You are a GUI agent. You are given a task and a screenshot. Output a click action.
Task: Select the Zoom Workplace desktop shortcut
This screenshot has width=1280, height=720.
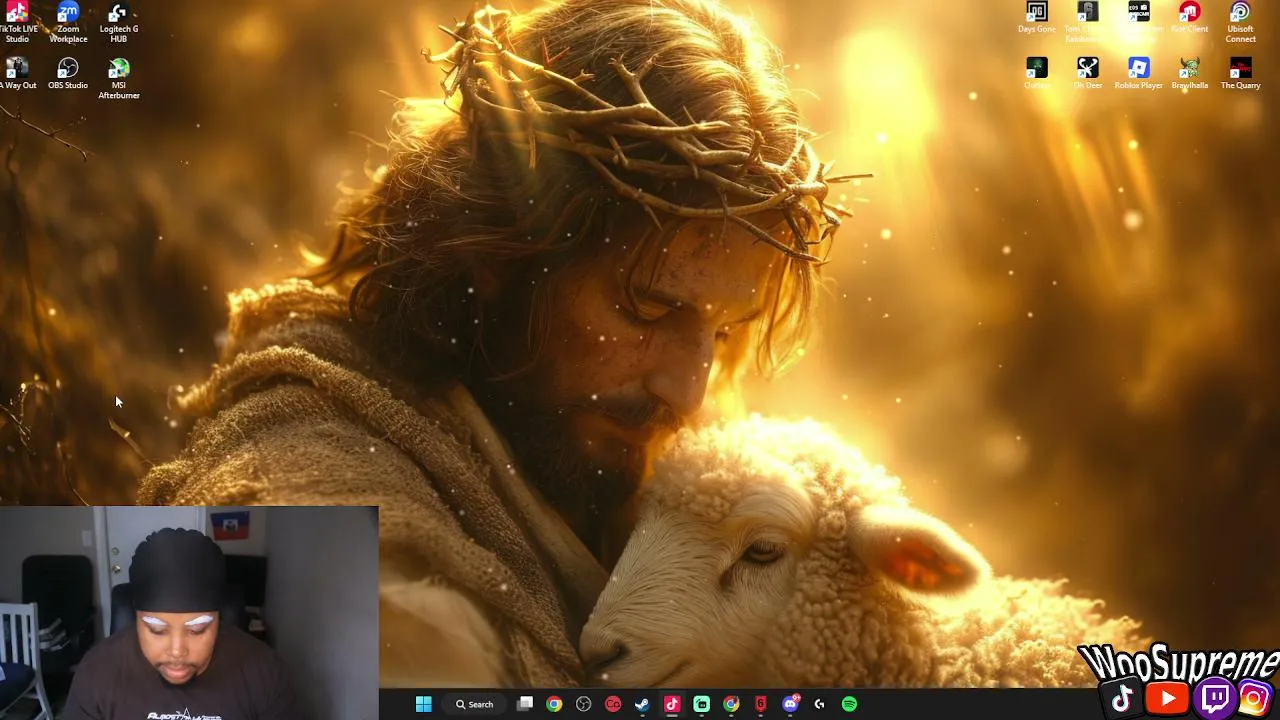pos(68,22)
